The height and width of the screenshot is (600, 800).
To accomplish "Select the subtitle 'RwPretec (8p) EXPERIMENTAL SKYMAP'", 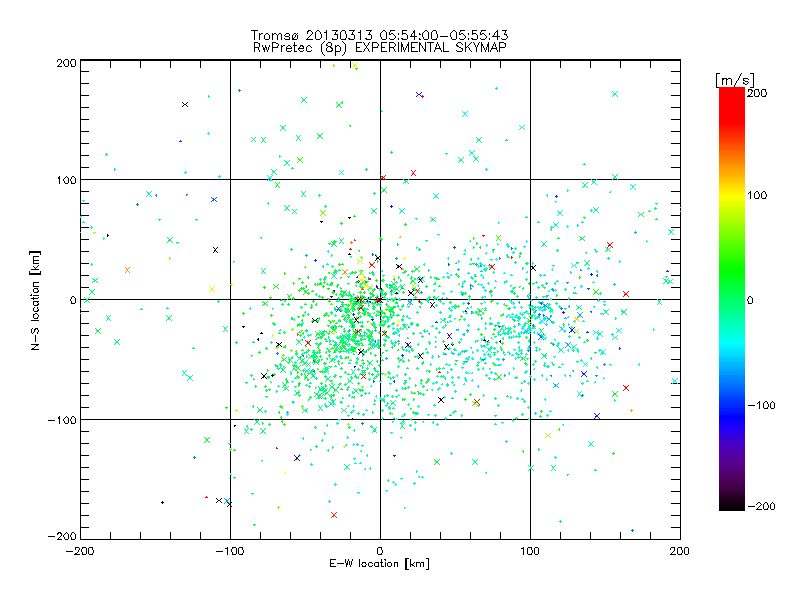I will 380,48.
